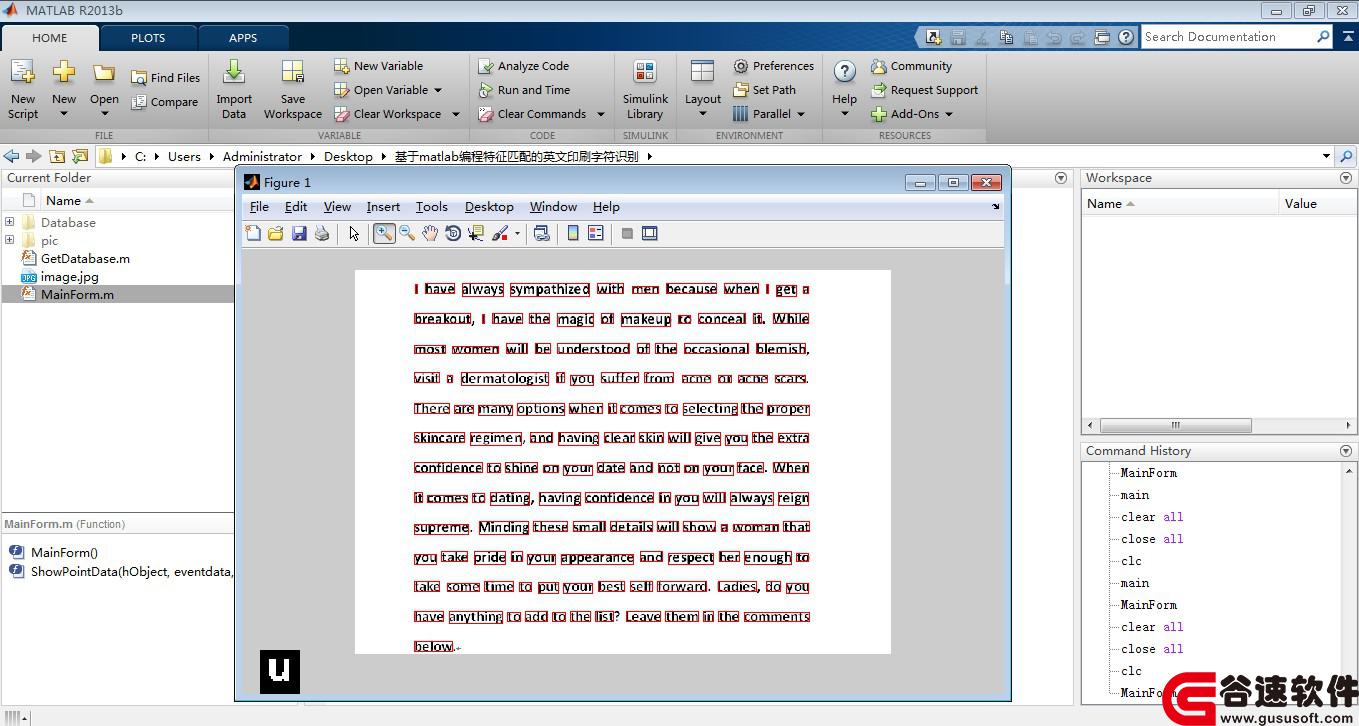Hide plot tools in Figure 1
The height and width of the screenshot is (726, 1359).
(627, 233)
